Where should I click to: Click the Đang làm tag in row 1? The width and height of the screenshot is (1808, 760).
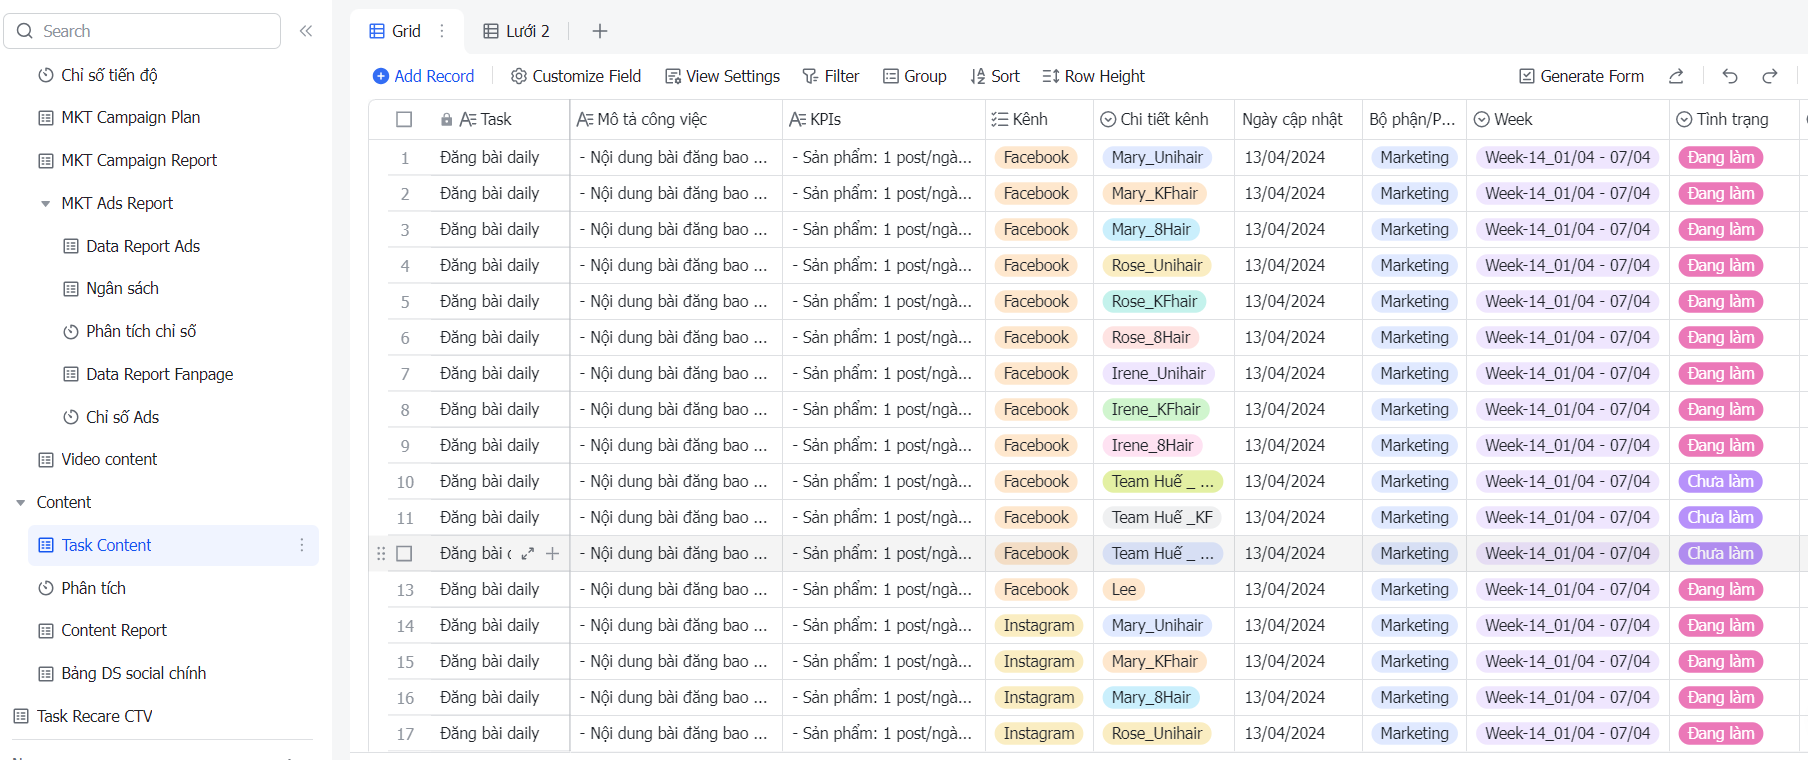(x=1721, y=157)
